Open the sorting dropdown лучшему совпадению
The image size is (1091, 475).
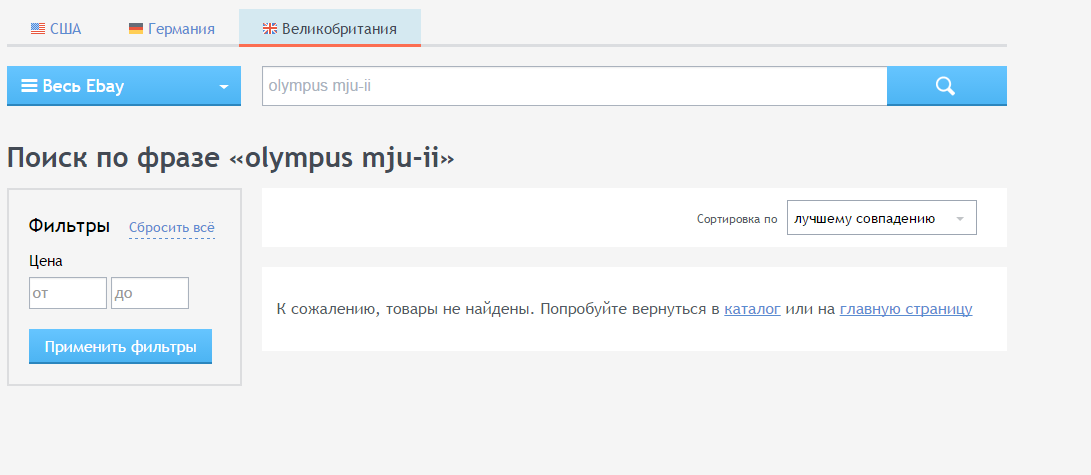(882, 218)
